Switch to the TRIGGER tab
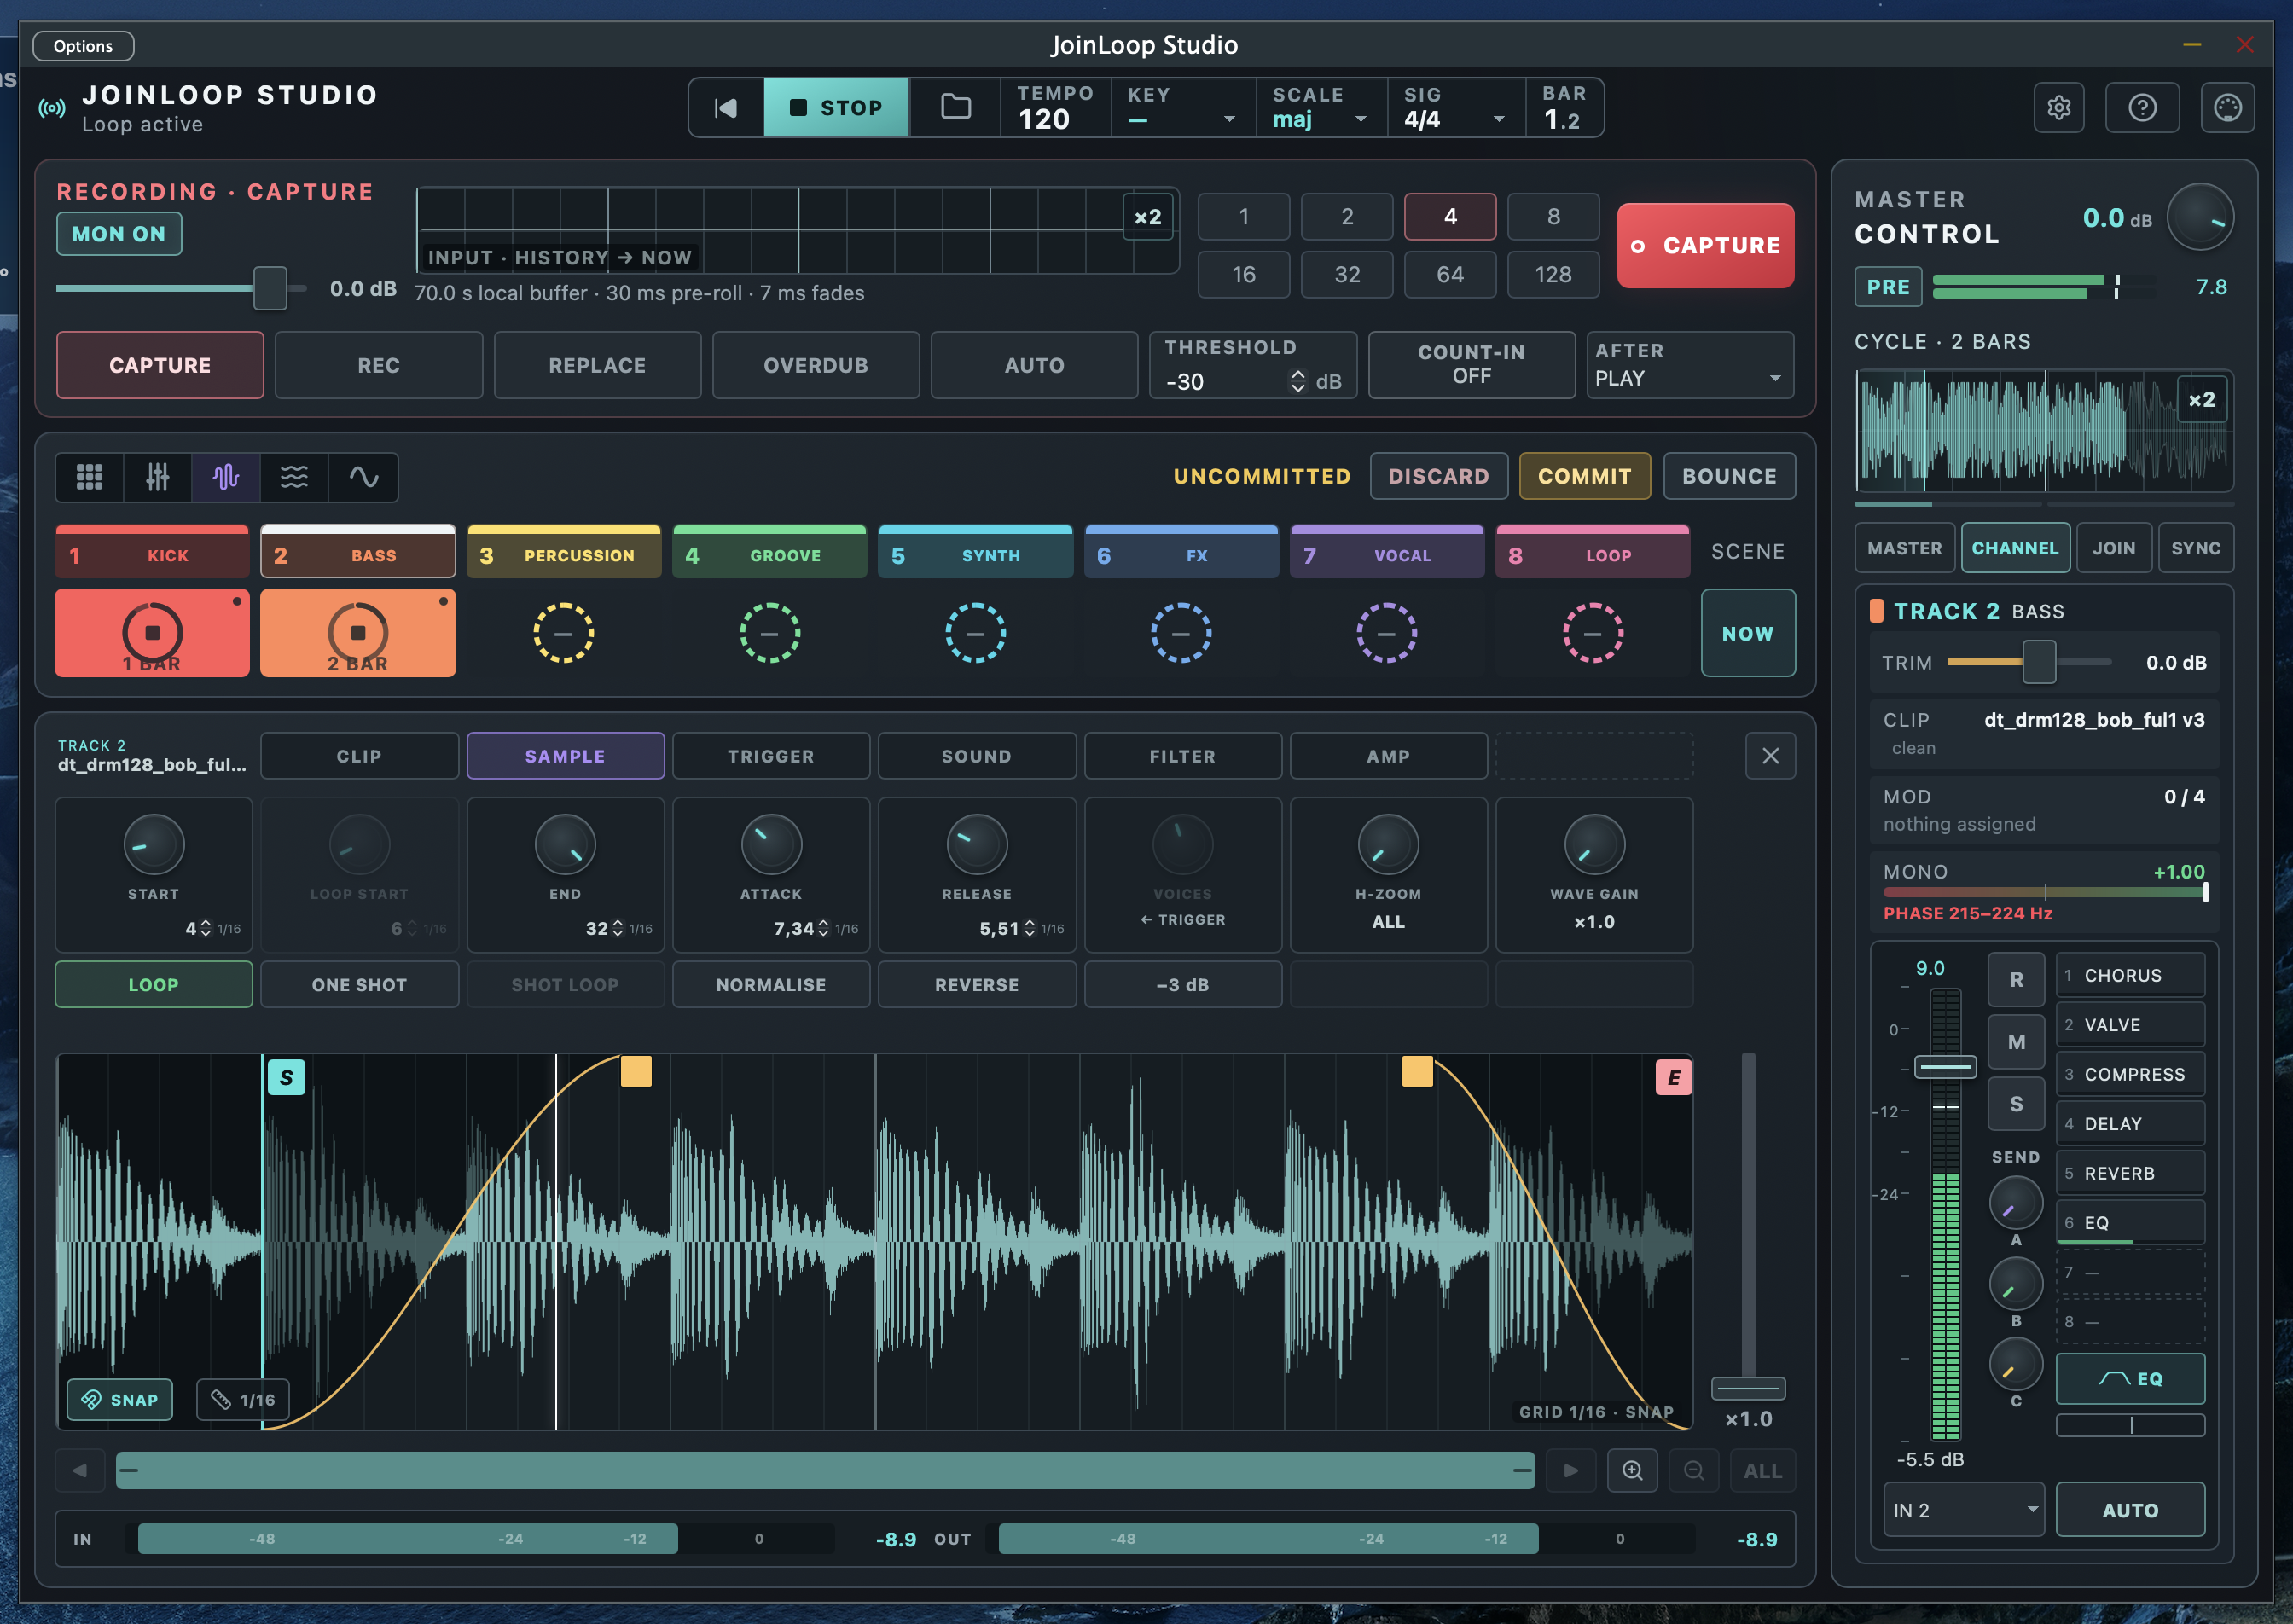 tap(771, 756)
